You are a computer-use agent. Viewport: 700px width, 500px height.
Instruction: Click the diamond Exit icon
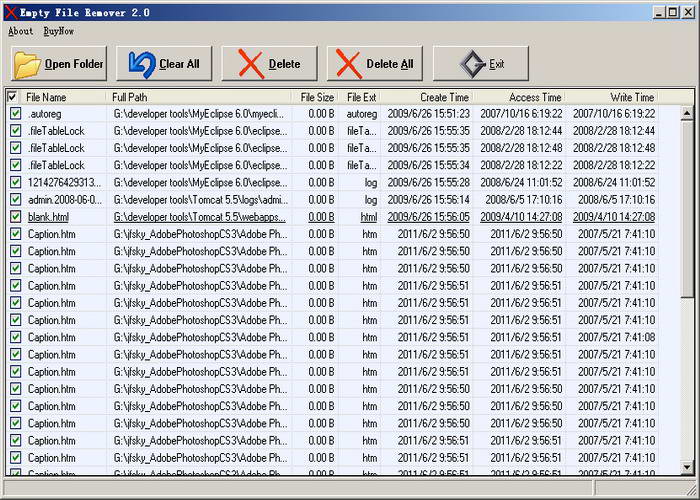tap(472, 64)
